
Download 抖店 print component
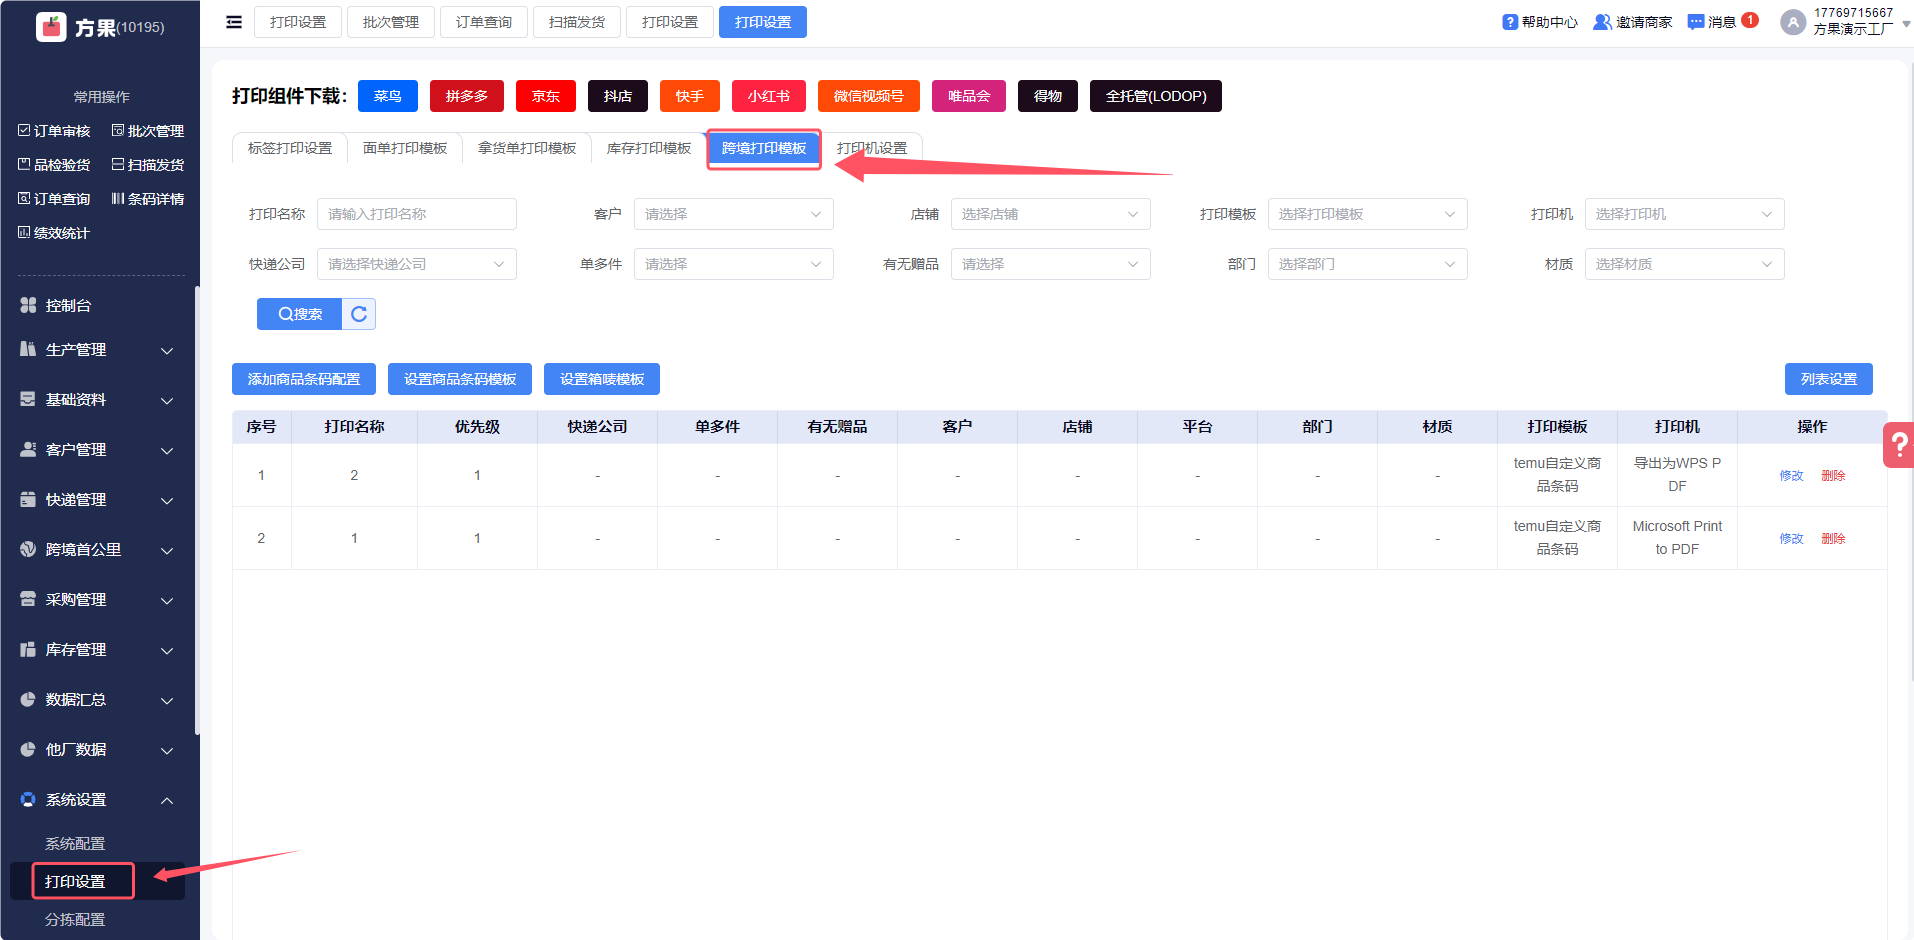coord(618,96)
